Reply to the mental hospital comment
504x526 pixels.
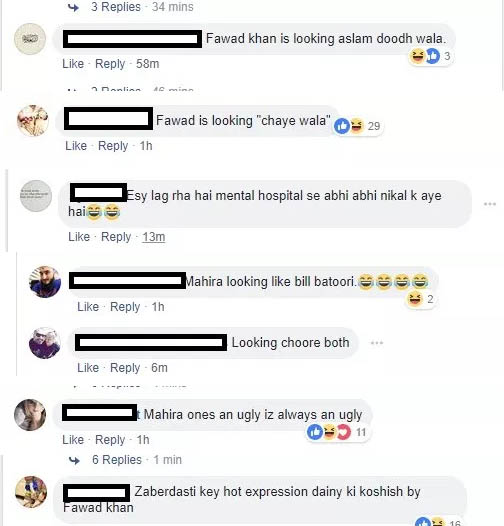(116, 237)
